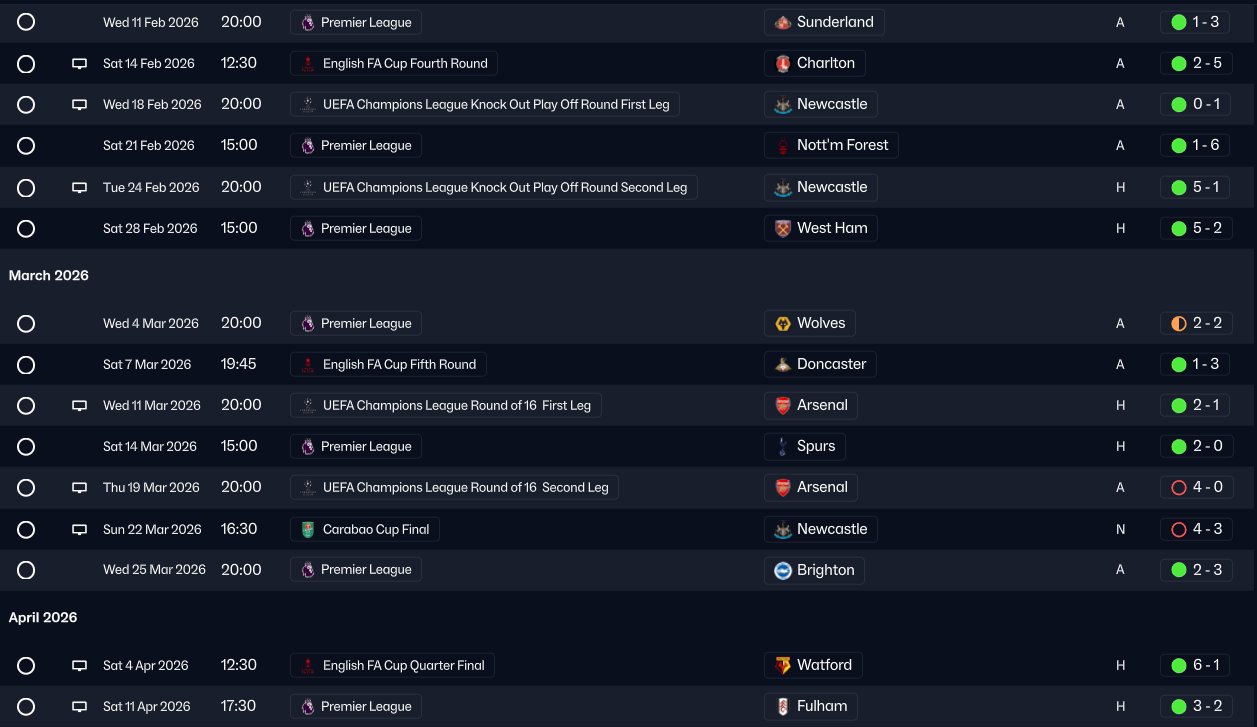Screen dimensions: 1257x727
Task: Select the radio circle for Sunderland fixture
Action: [x=26, y=22]
